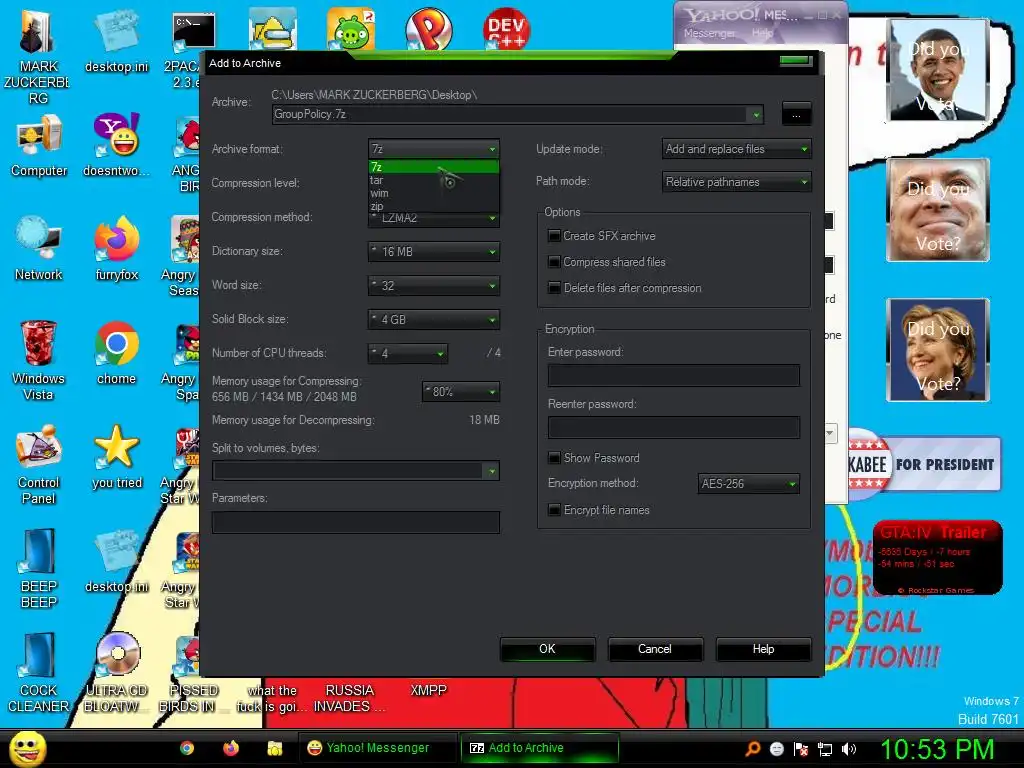The height and width of the screenshot is (768, 1024).
Task: Click the green titlebar button
Action: click(x=796, y=61)
